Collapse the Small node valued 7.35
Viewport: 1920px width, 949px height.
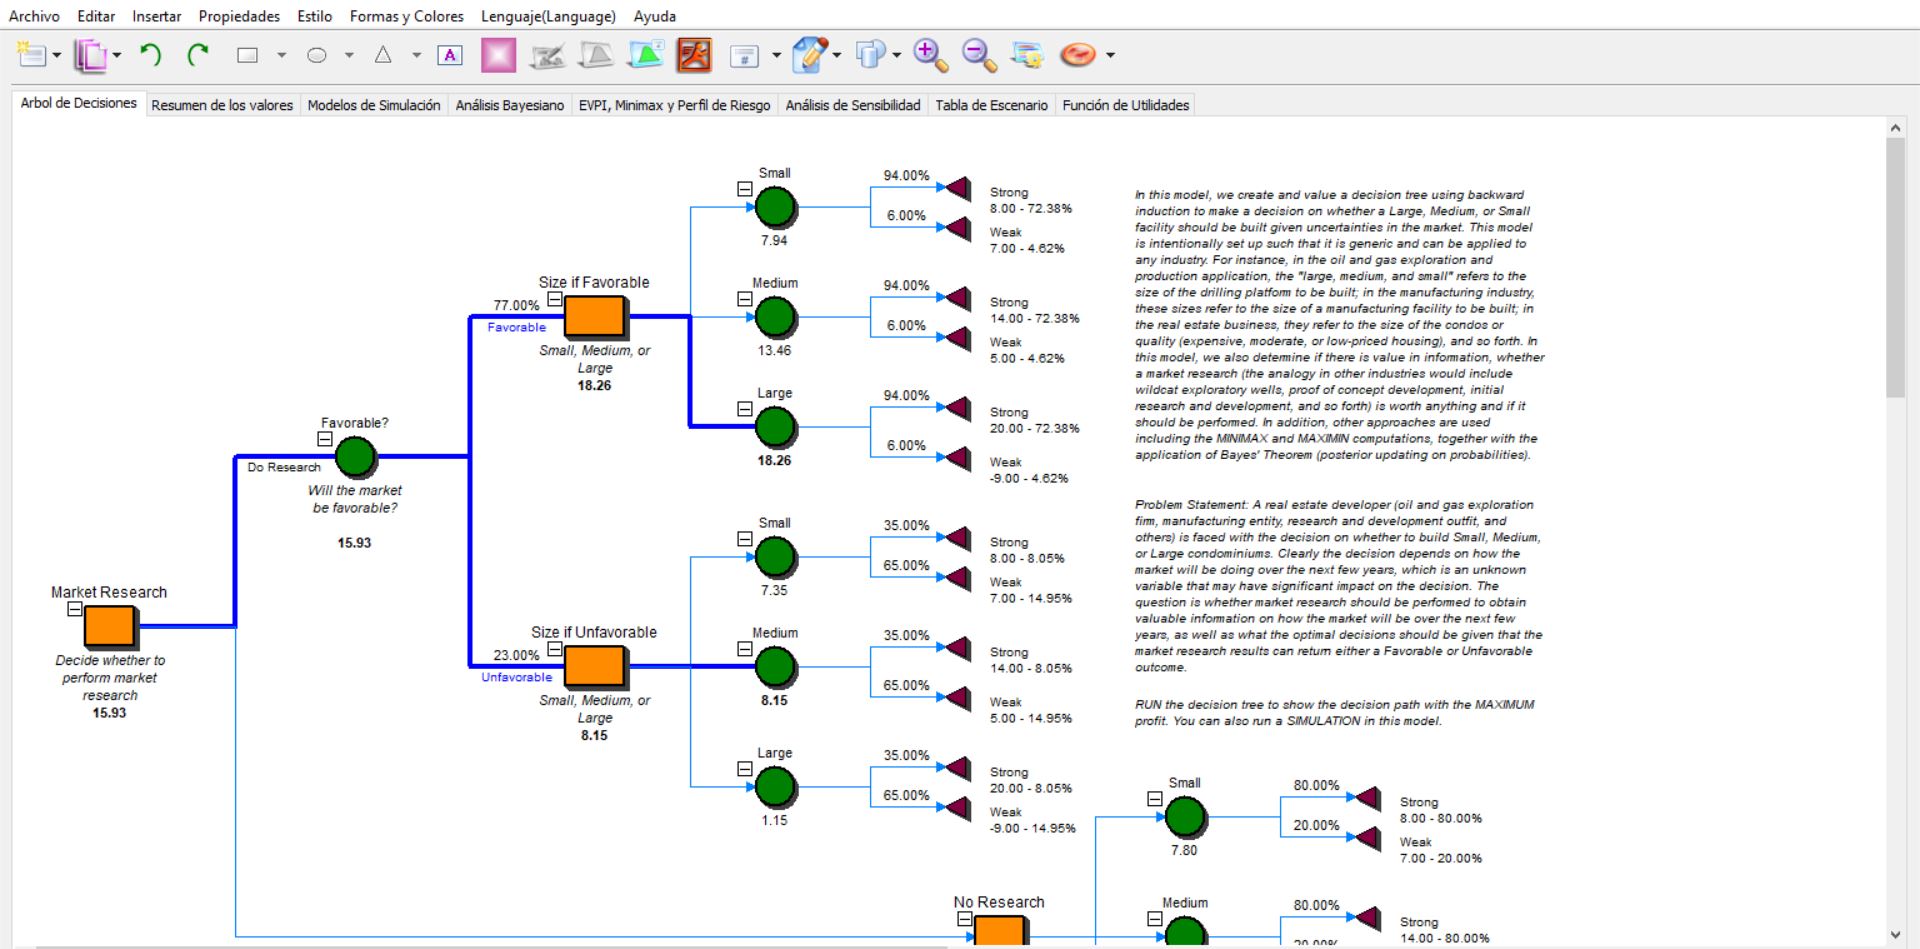pyautogui.click(x=744, y=539)
